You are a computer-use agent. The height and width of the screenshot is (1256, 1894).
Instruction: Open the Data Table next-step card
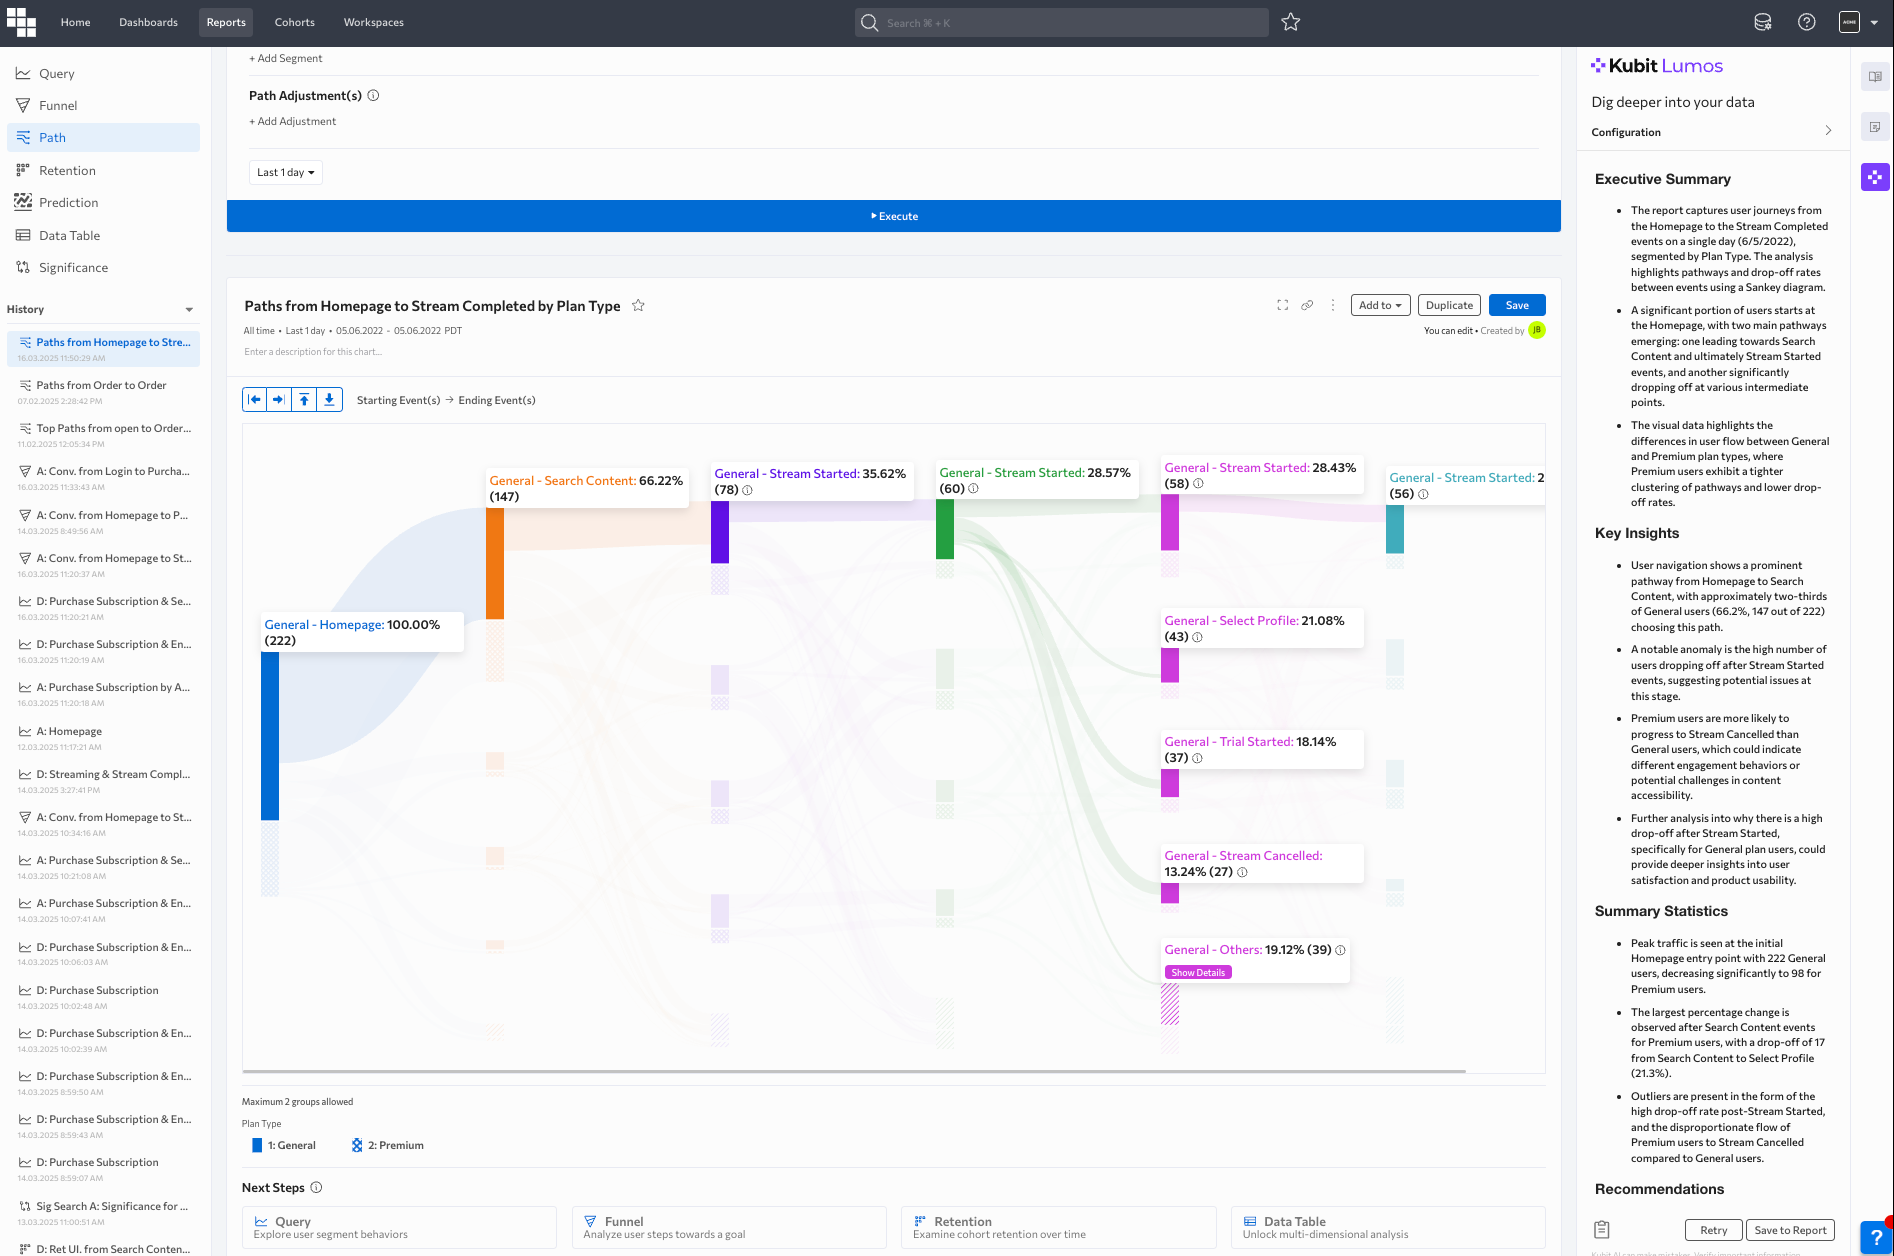pos(1388,1228)
